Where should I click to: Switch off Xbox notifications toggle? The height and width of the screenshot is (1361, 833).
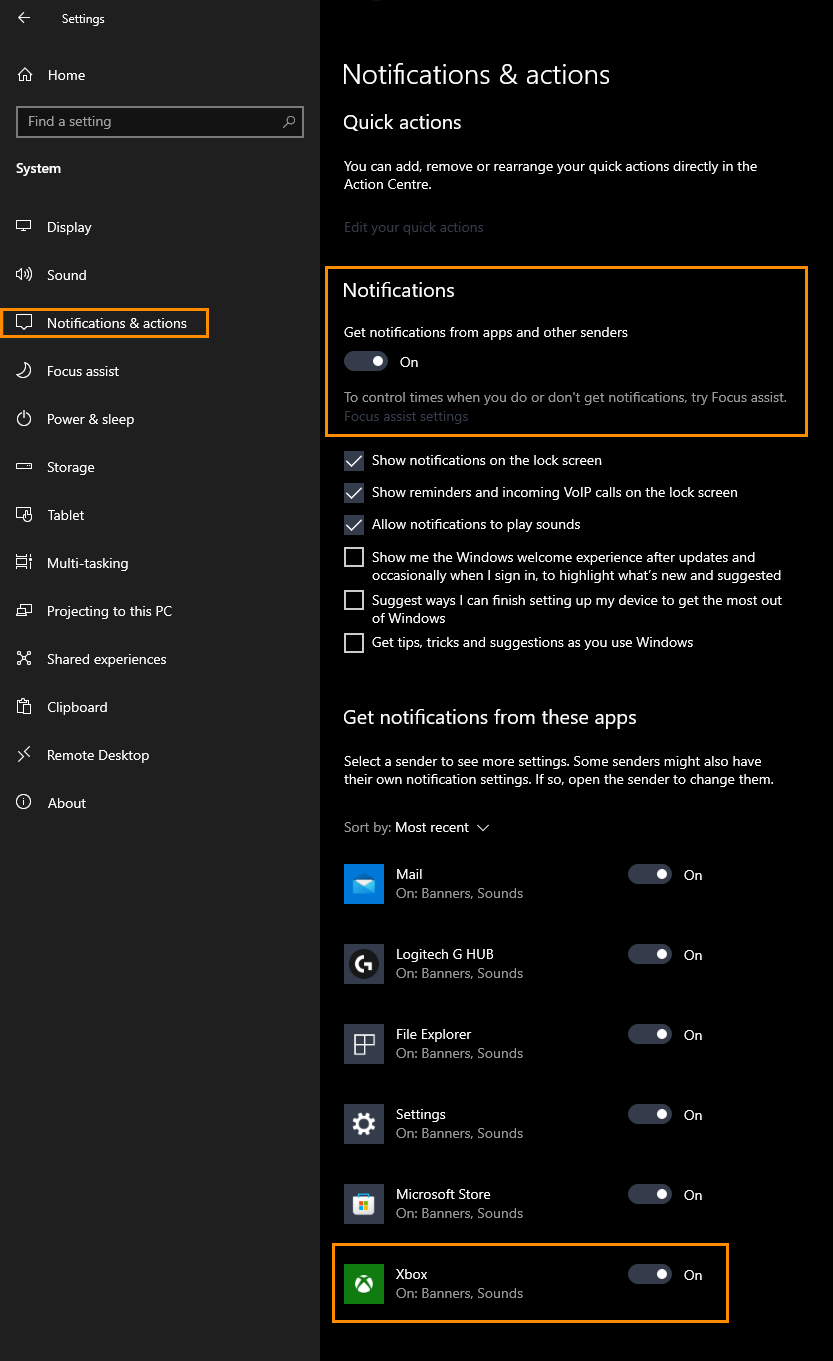(x=650, y=1274)
